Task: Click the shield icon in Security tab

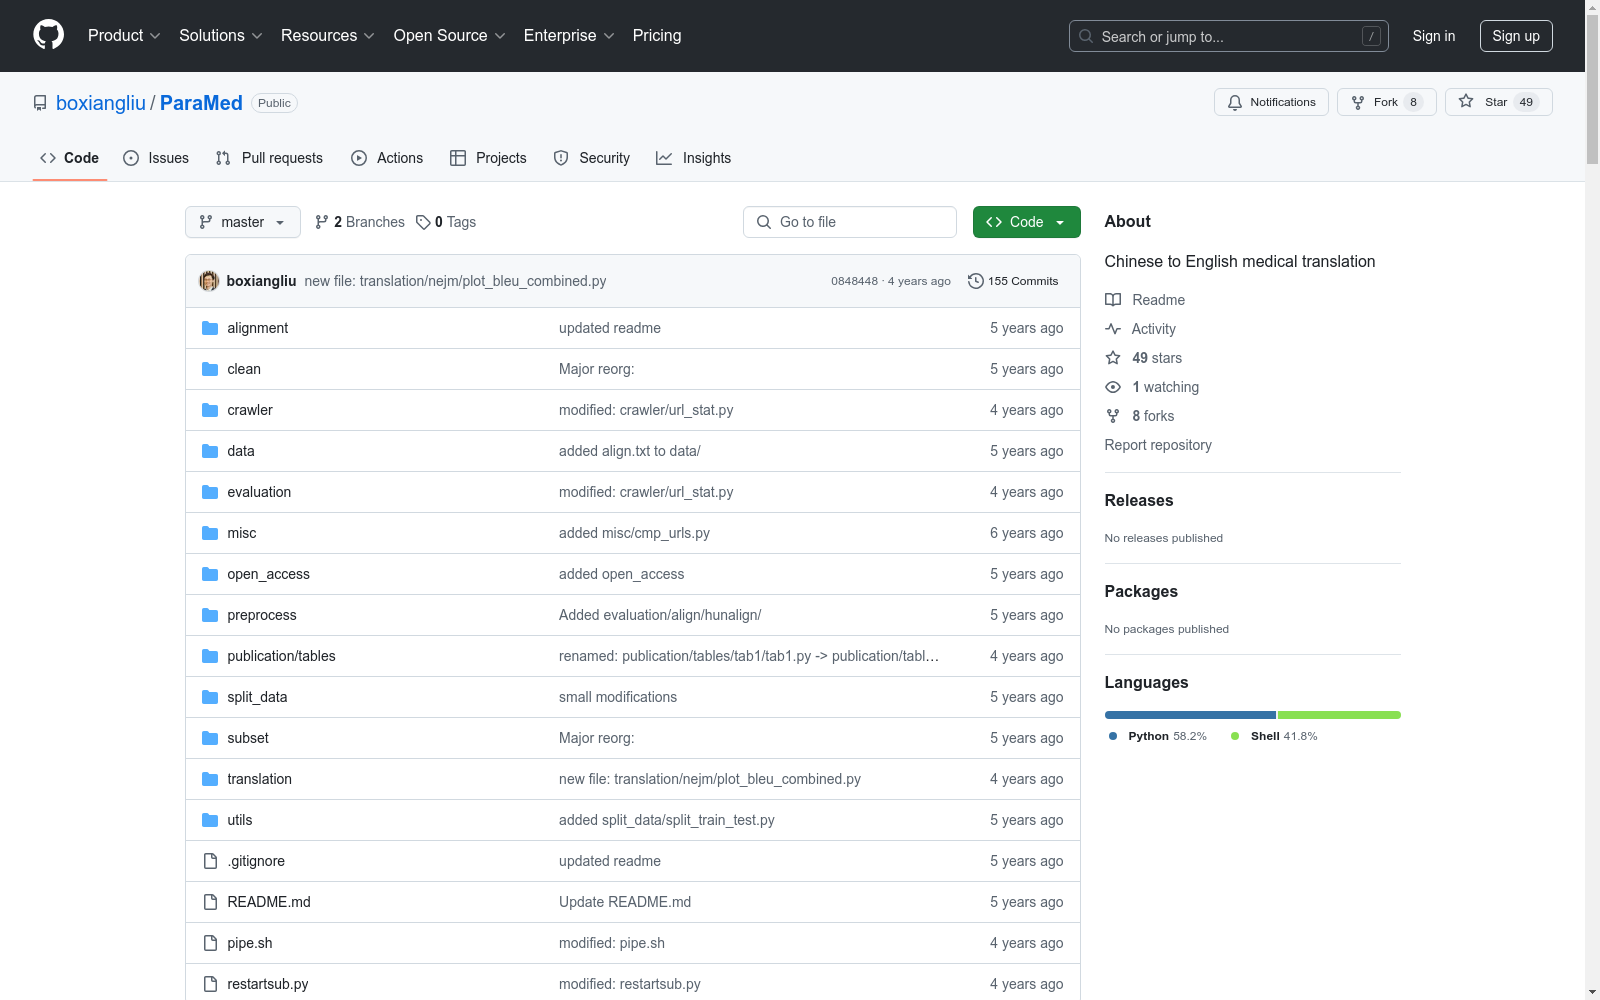Action: (561, 158)
